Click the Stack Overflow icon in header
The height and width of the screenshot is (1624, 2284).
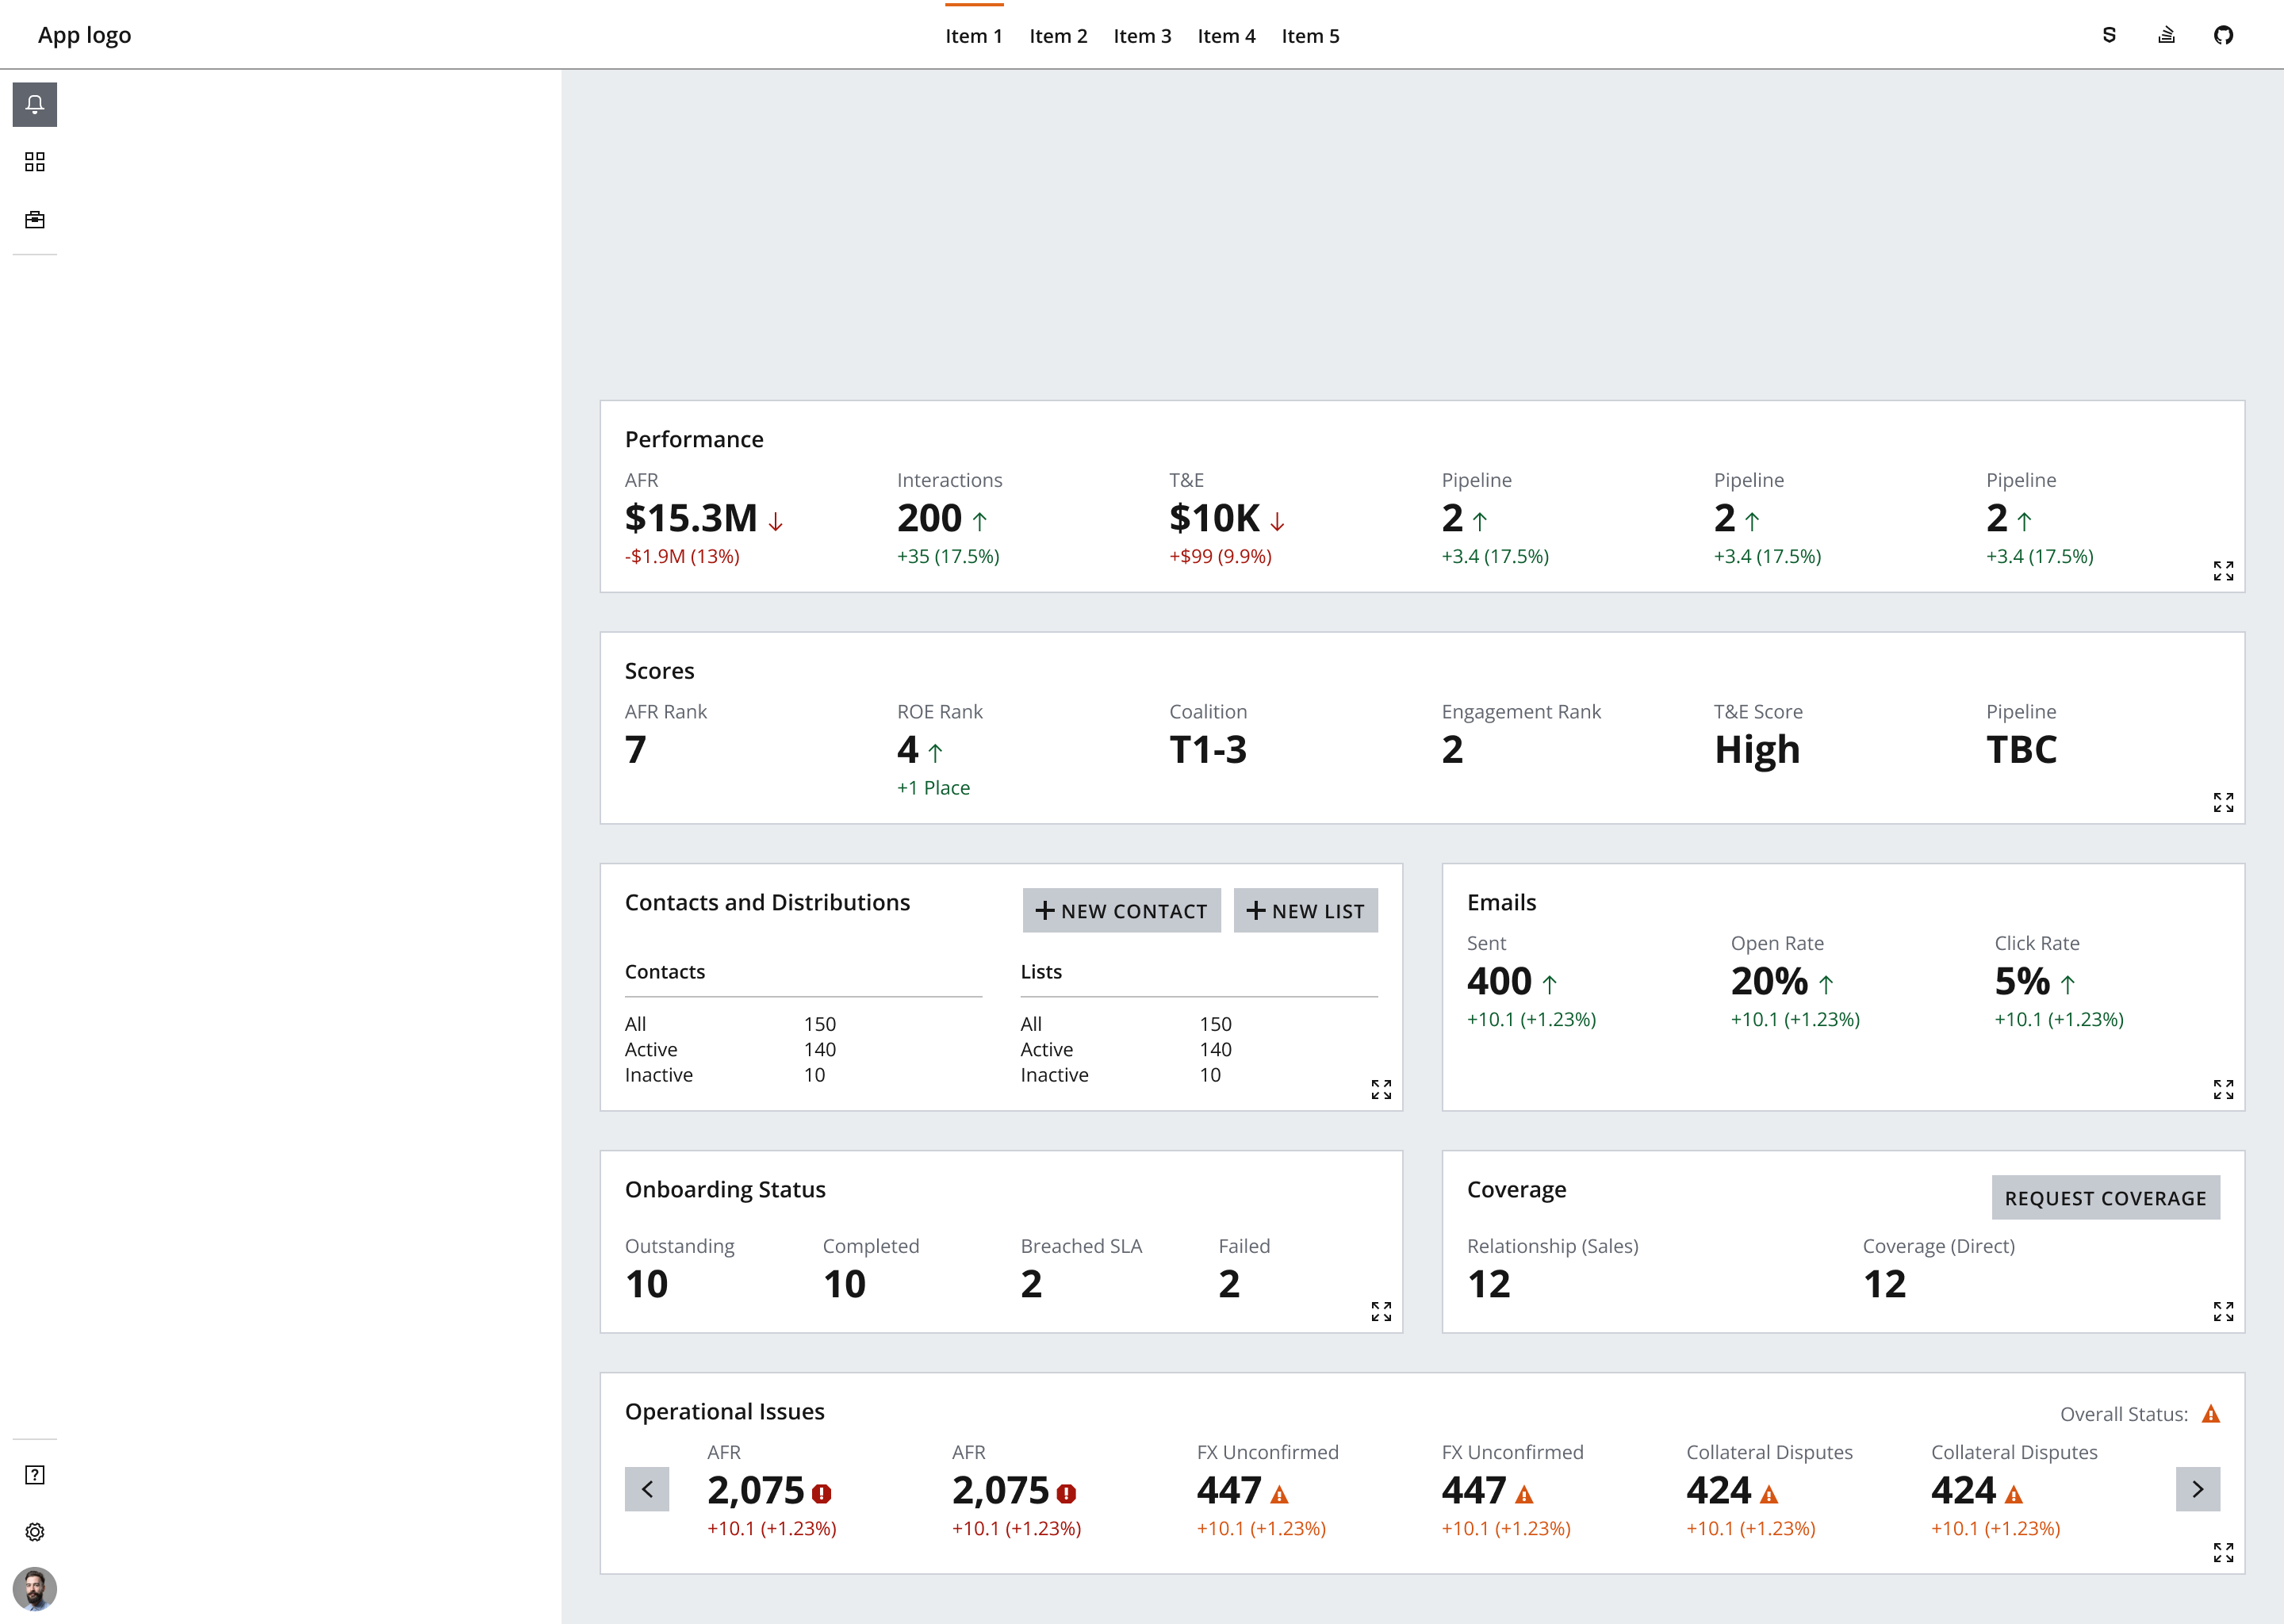tap(2166, 36)
